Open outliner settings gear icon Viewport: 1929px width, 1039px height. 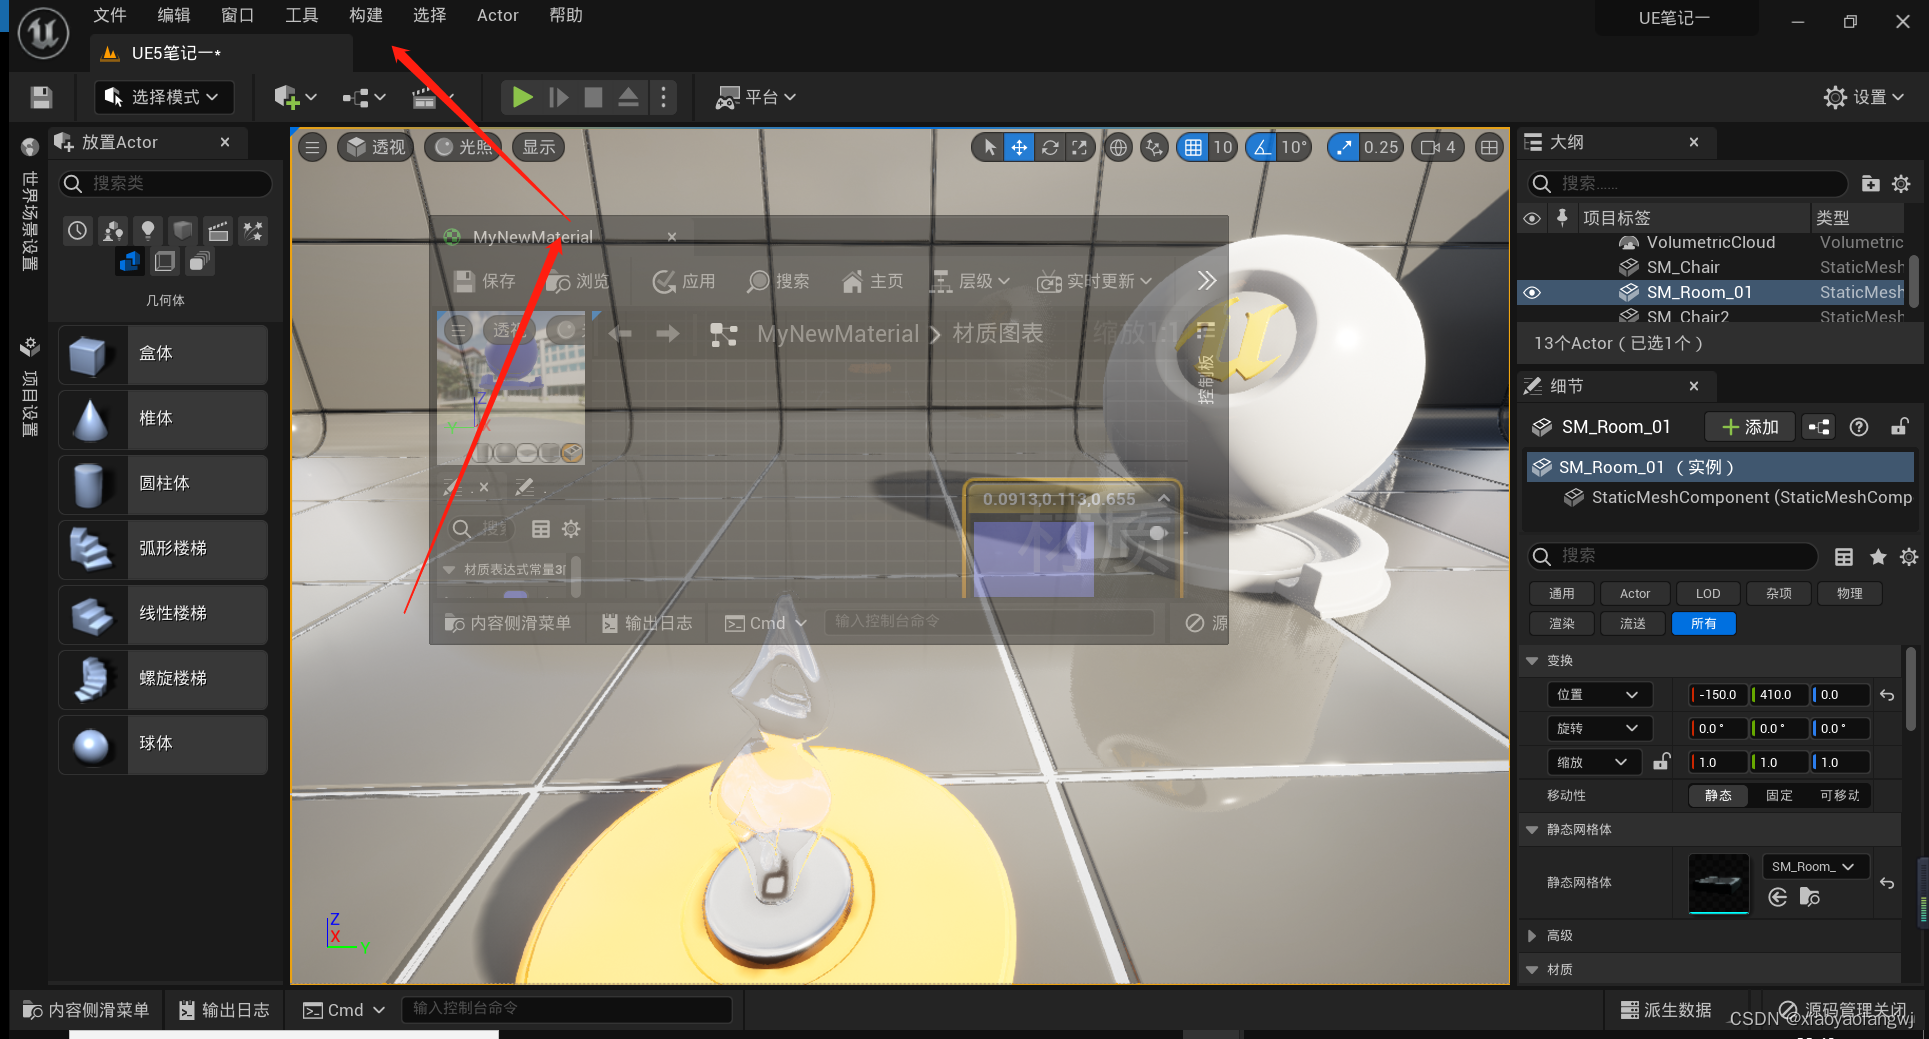(1901, 183)
